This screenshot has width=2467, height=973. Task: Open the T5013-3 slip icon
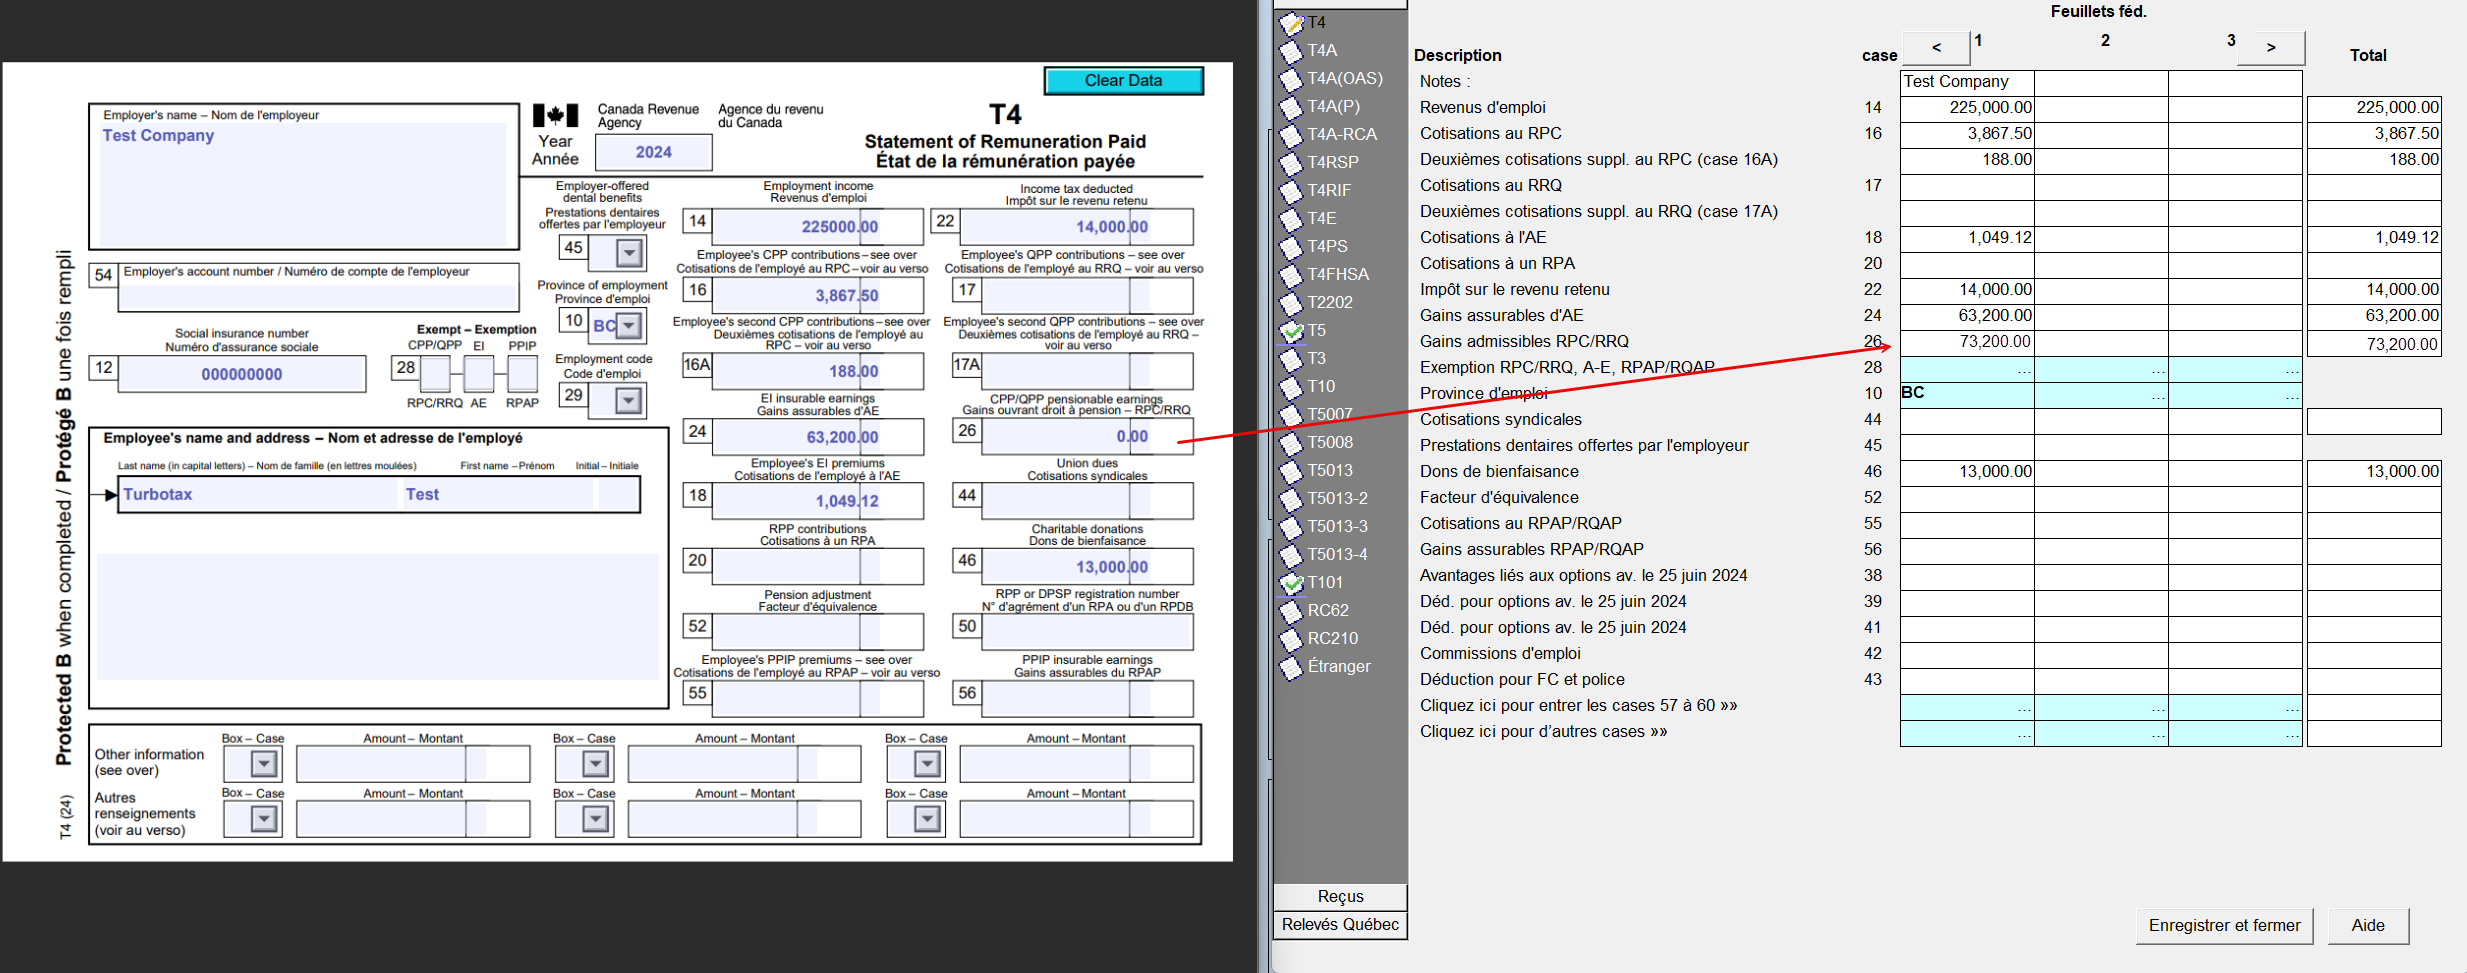click(1292, 527)
